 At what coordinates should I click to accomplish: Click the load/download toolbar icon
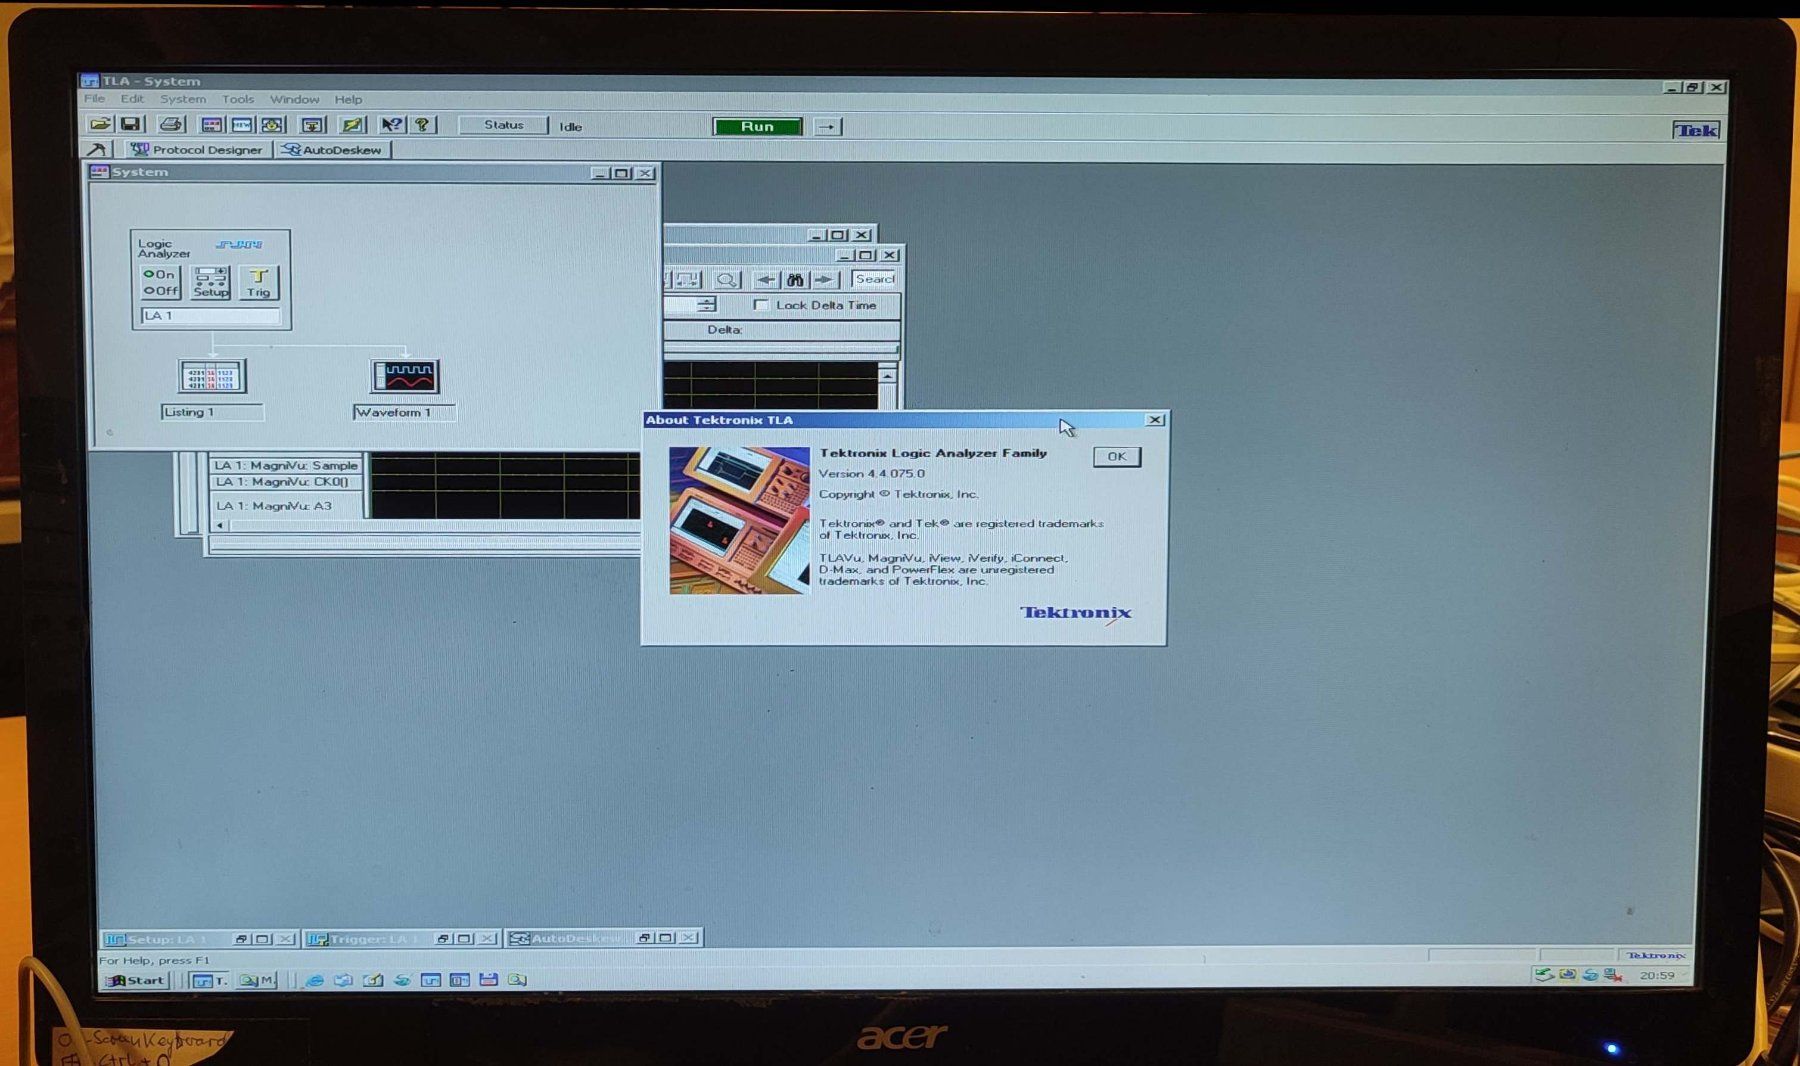(312, 125)
